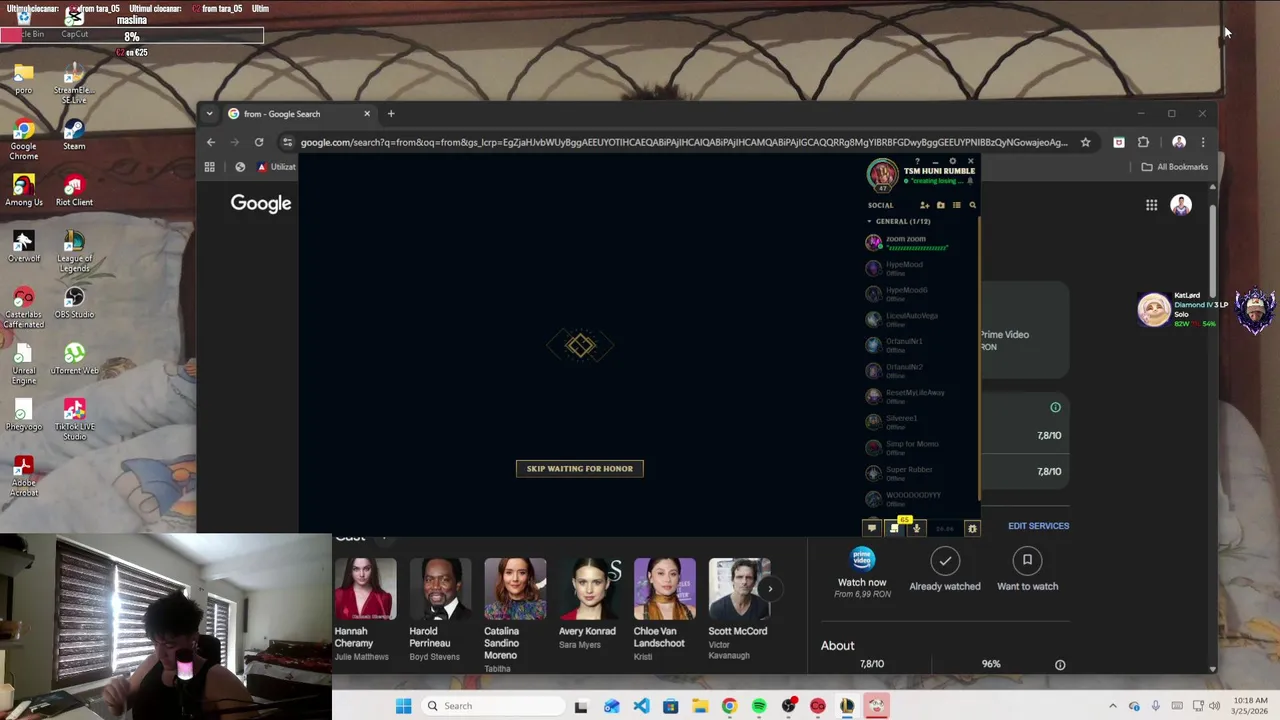
Task: Open the Riot Client desktop shortcut
Action: coord(74,191)
